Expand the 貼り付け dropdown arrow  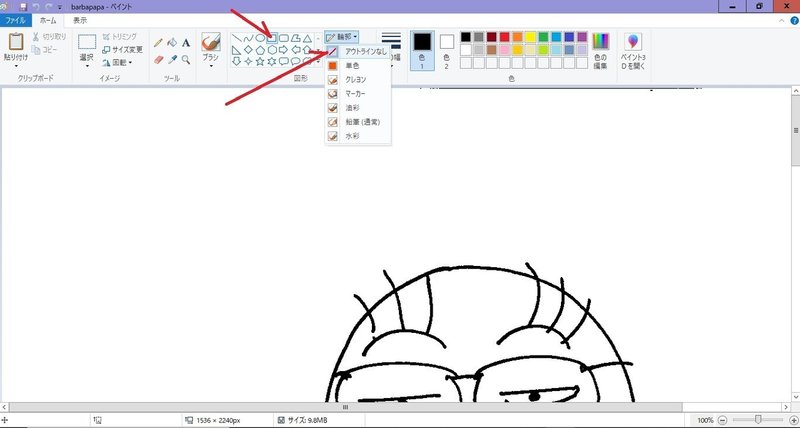coord(16,66)
